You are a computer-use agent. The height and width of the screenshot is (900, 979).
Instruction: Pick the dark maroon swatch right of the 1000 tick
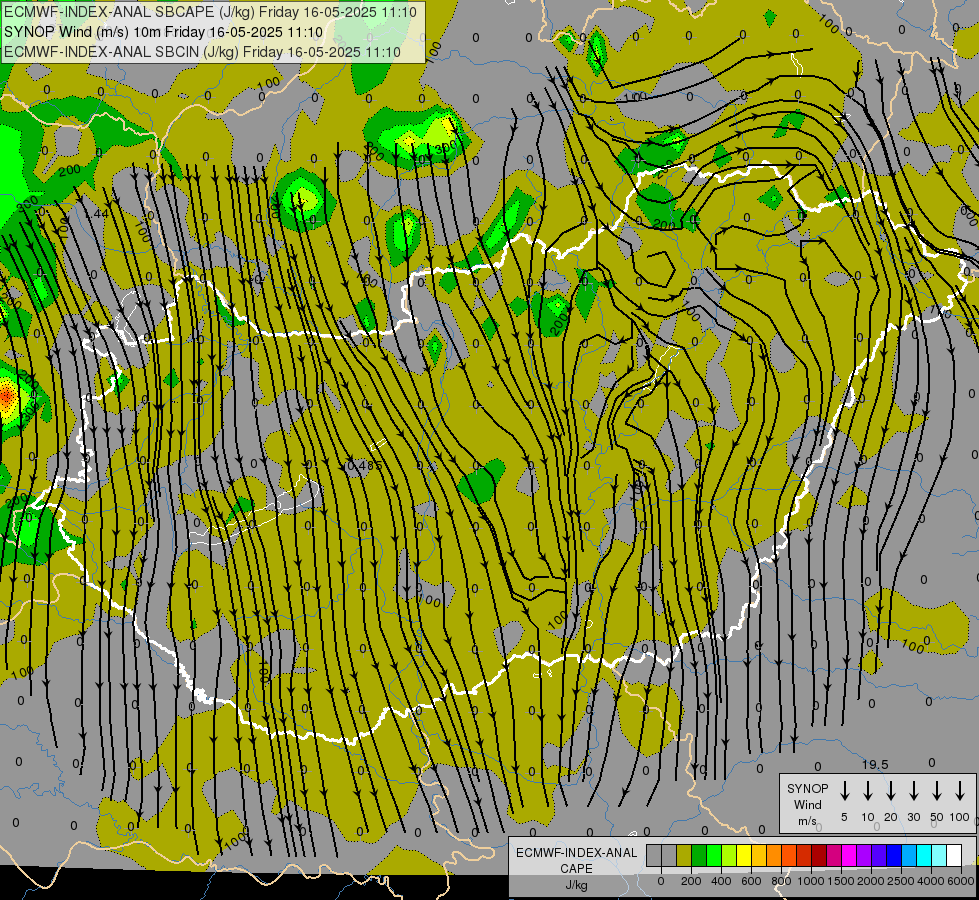(x=819, y=855)
